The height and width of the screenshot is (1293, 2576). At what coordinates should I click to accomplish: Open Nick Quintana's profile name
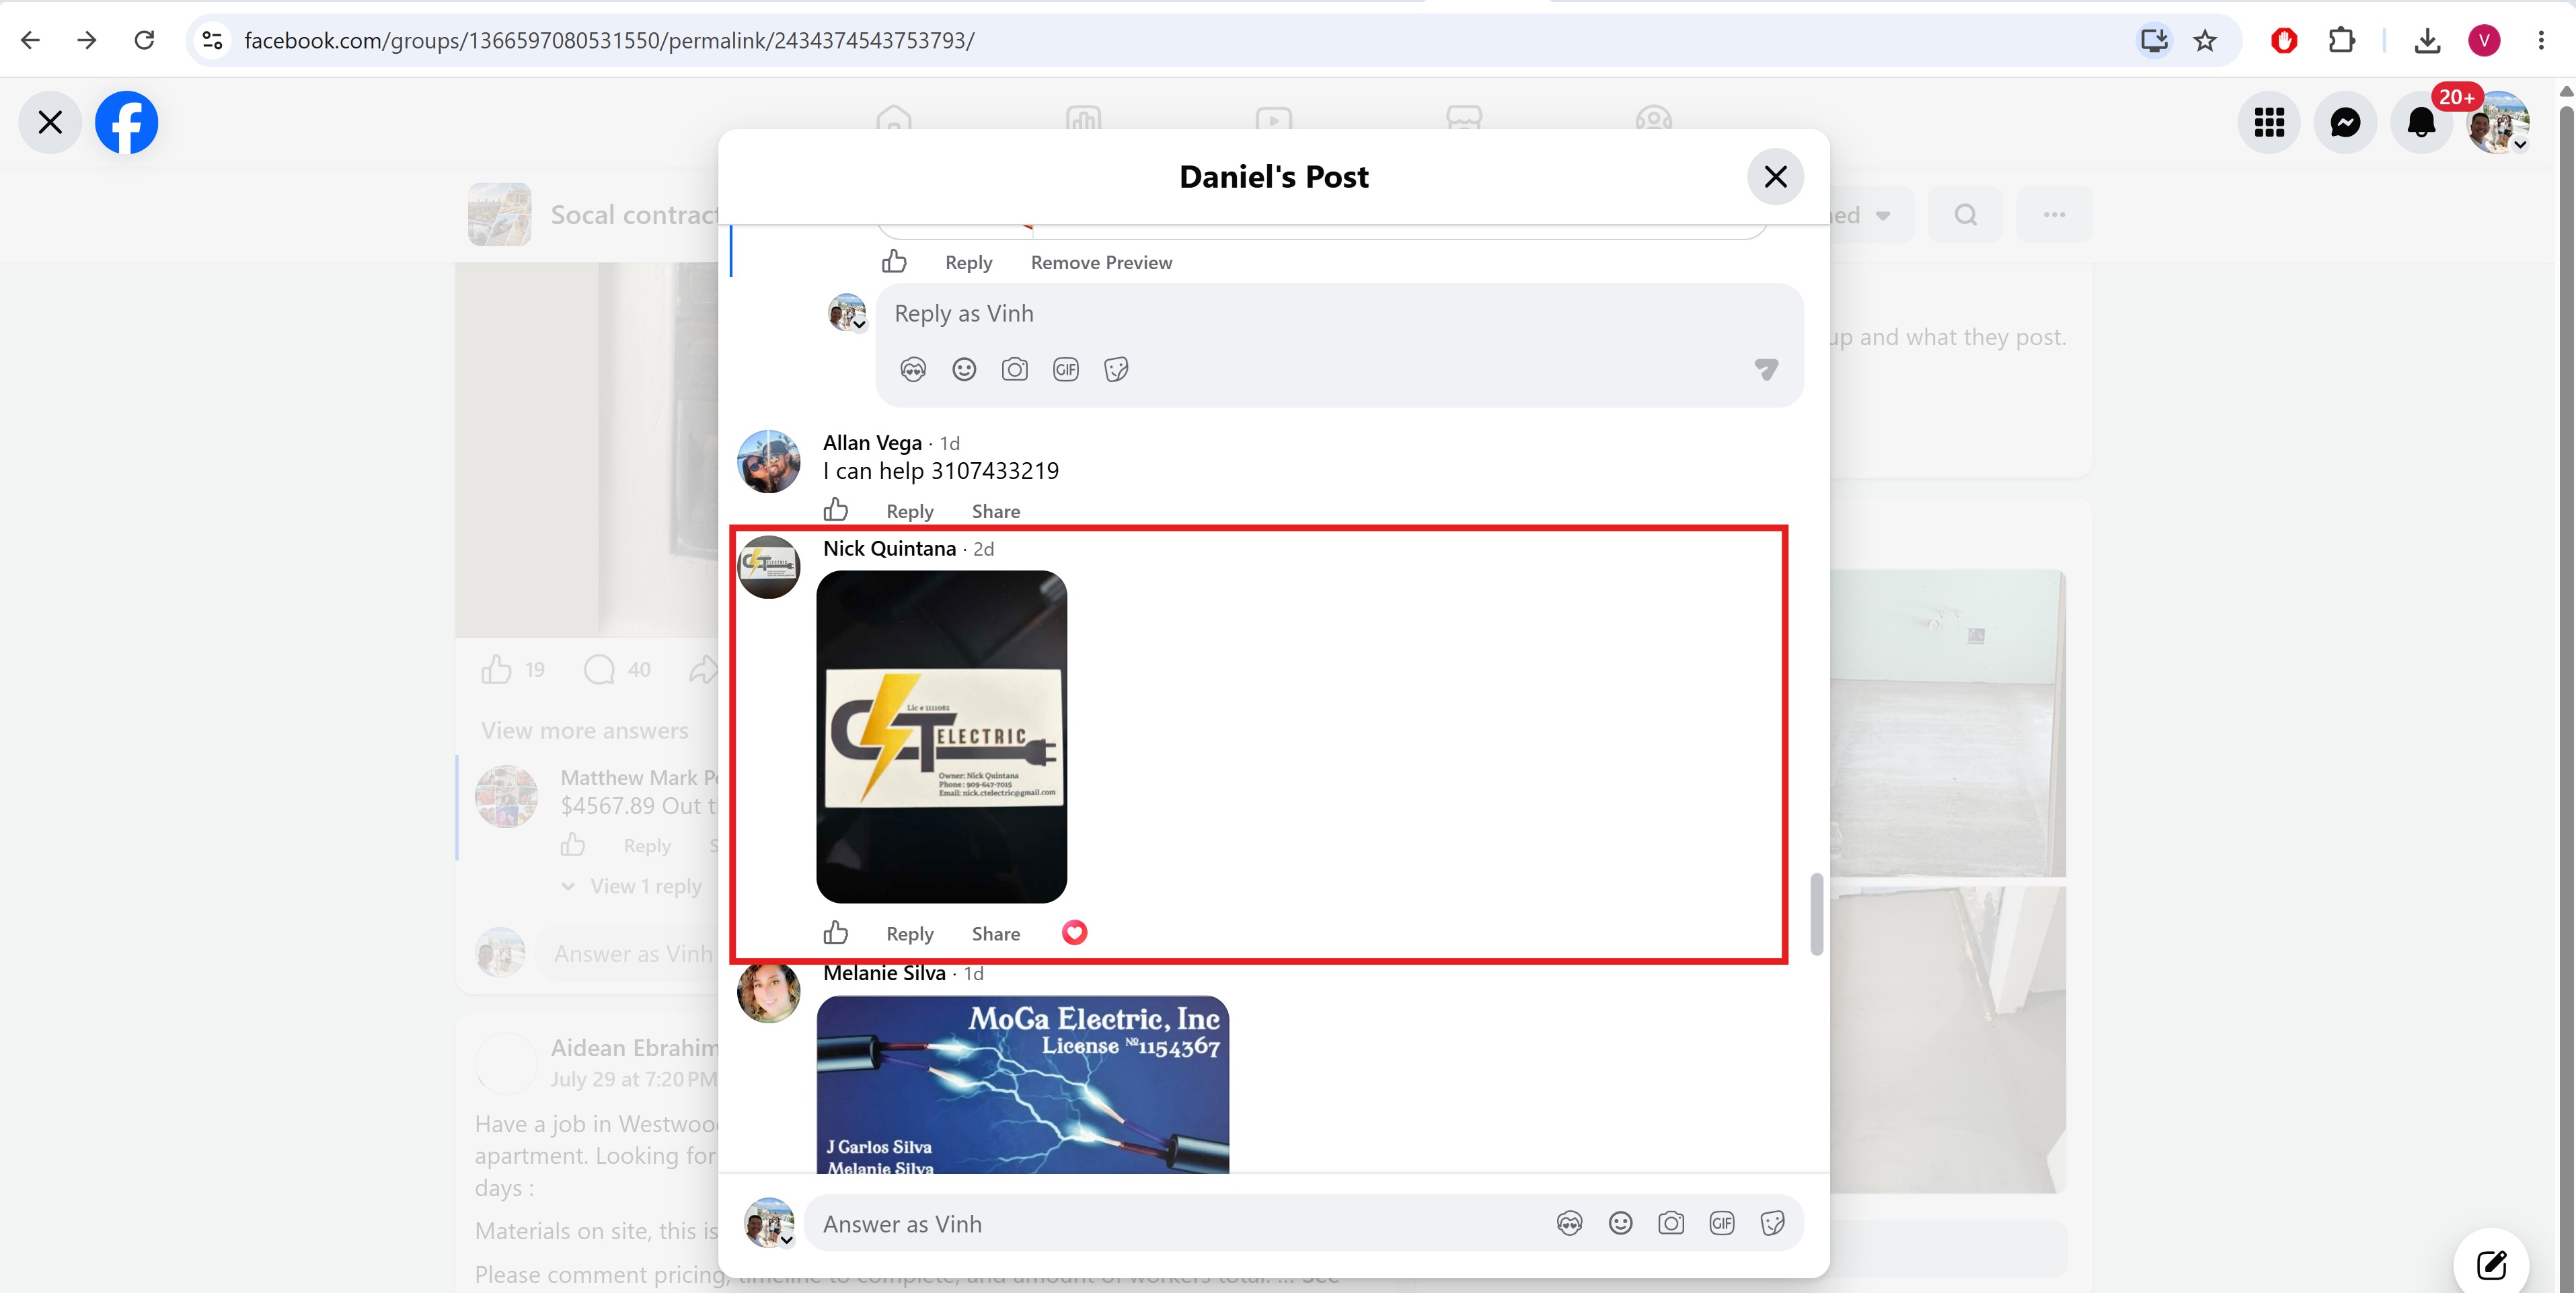coord(889,549)
